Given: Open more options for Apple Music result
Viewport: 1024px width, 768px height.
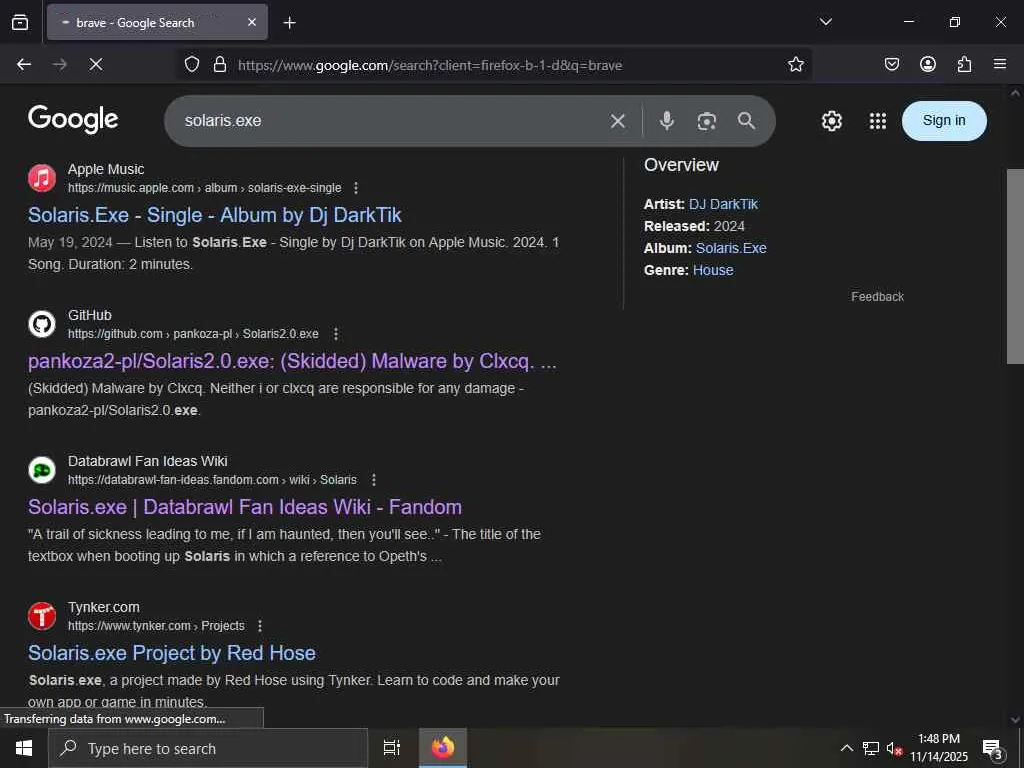Looking at the screenshot, I should 356,188.
